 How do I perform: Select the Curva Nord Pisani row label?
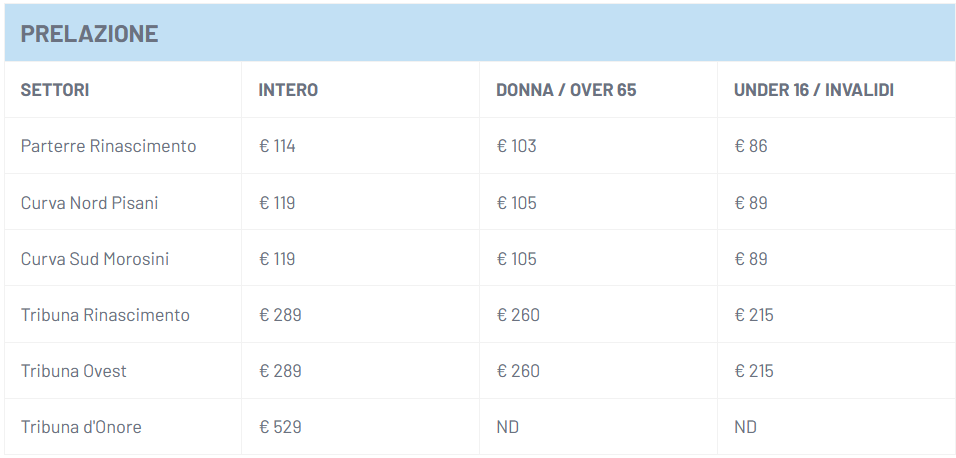pos(89,203)
